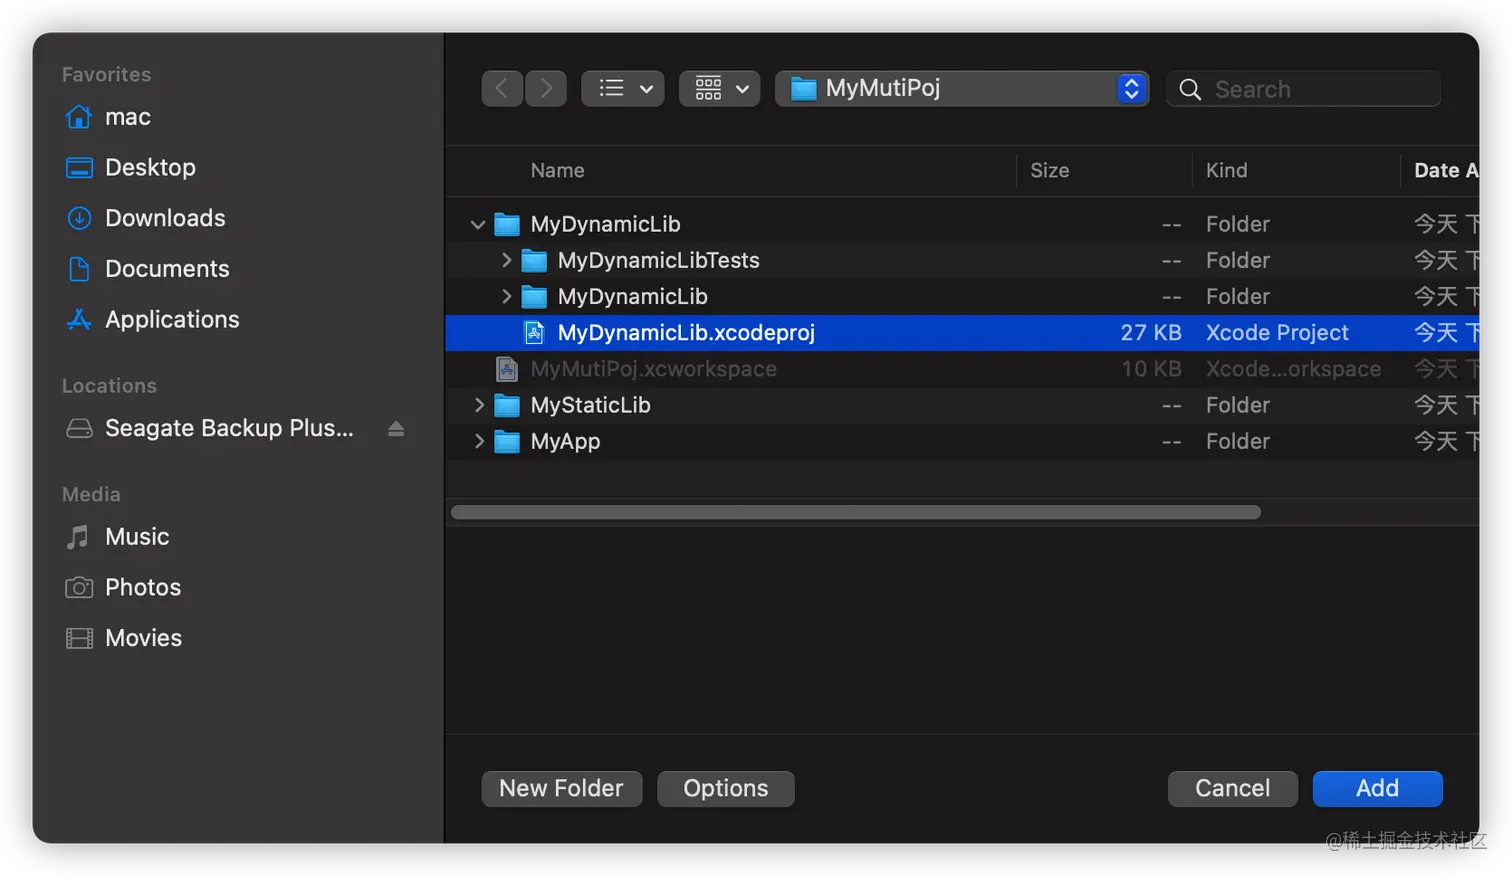Click the MyDynamicLib.xcodeproj file icon
Image resolution: width=1512 pixels, height=876 pixels.
pyautogui.click(x=535, y=333)
